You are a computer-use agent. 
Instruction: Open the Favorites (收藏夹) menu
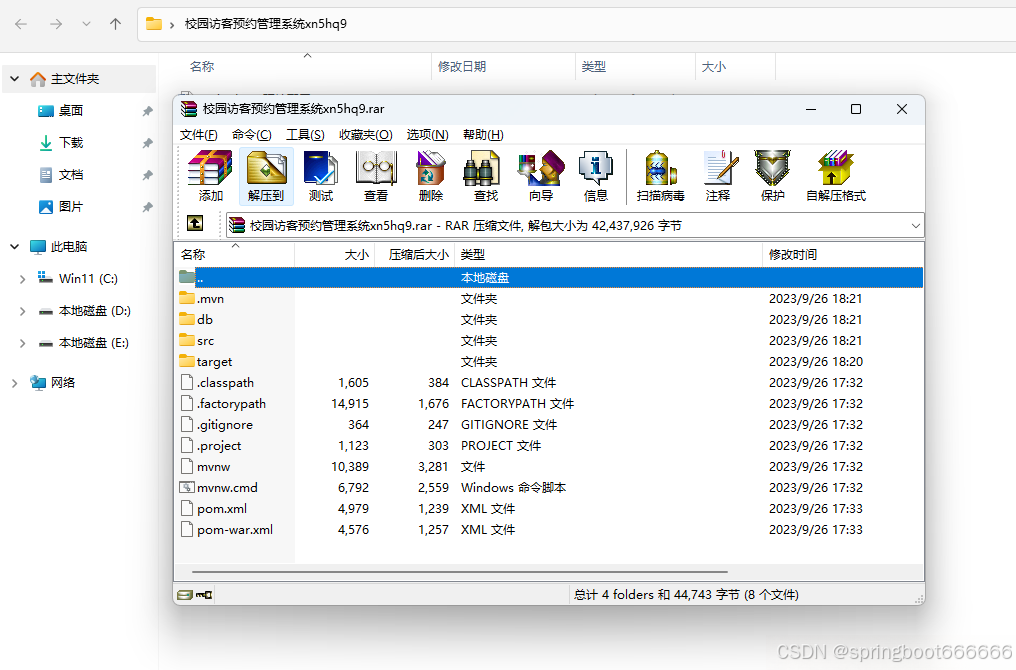coord(365,135)
